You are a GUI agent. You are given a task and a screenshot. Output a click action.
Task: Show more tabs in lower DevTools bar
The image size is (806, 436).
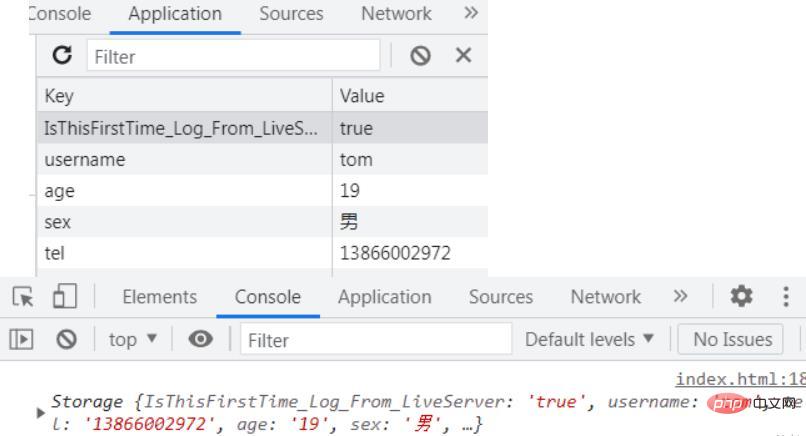click(680, 297)
